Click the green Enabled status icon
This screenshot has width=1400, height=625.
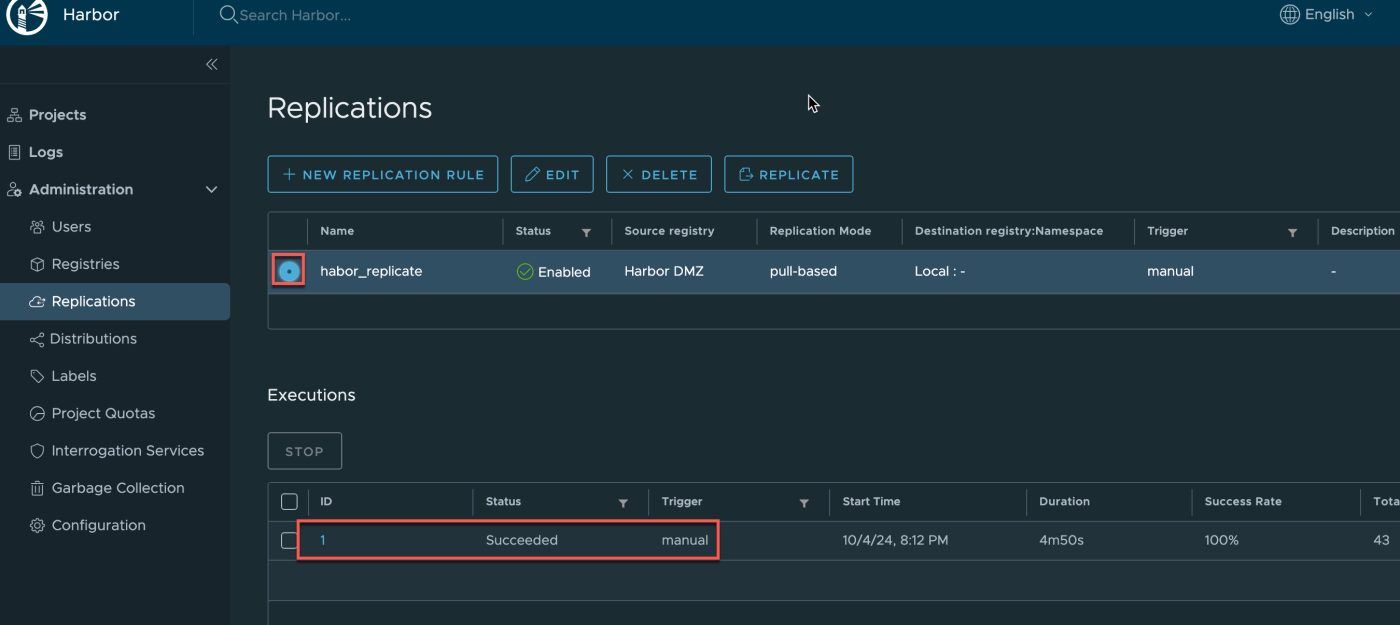click(x=525, y=272)
